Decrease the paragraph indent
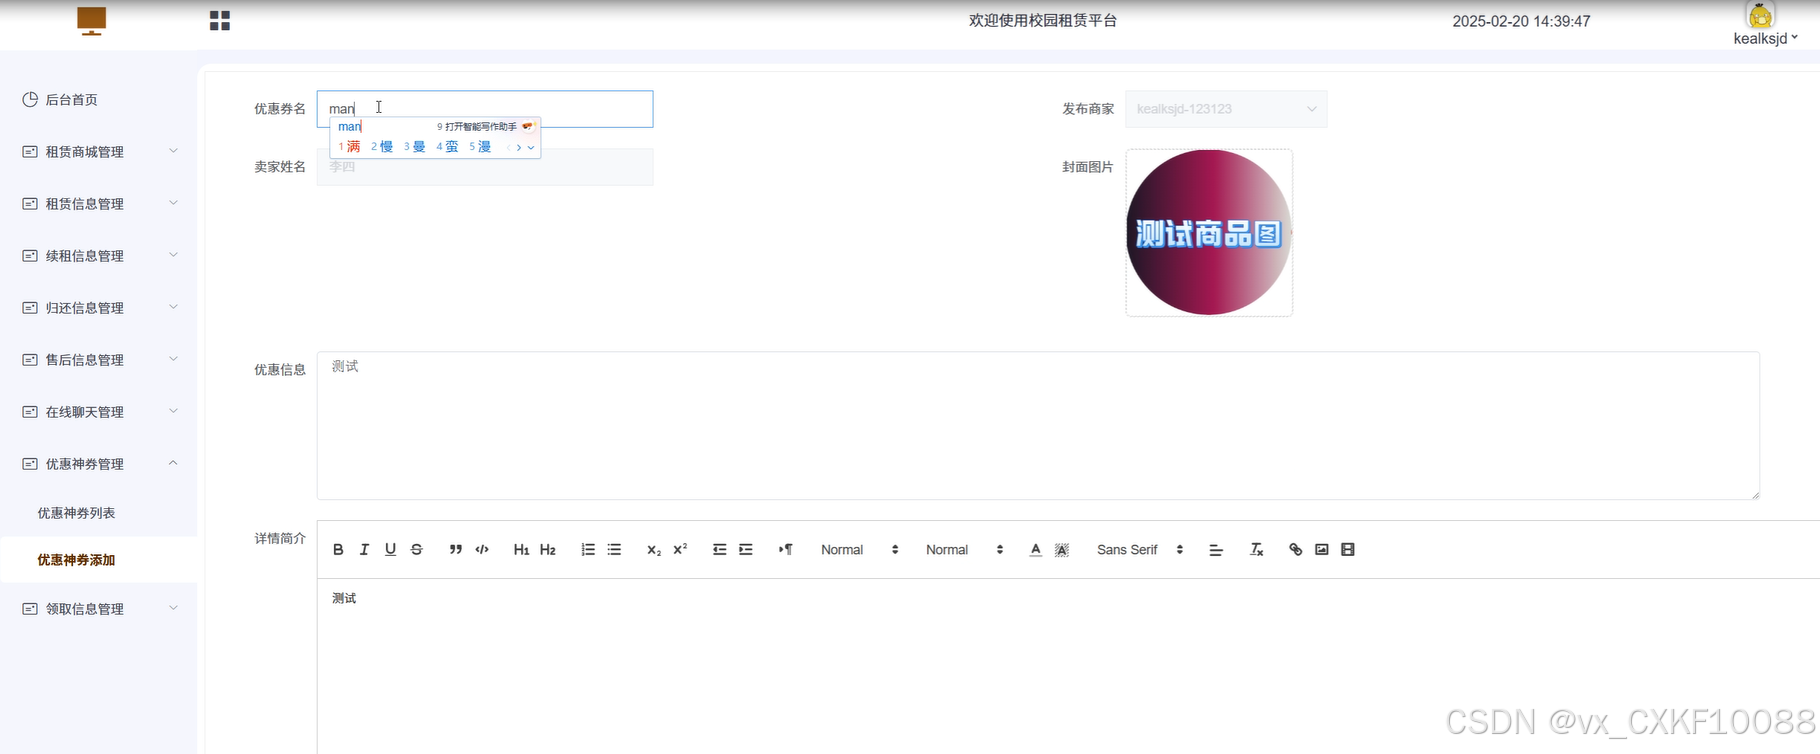 pos(719,550)
